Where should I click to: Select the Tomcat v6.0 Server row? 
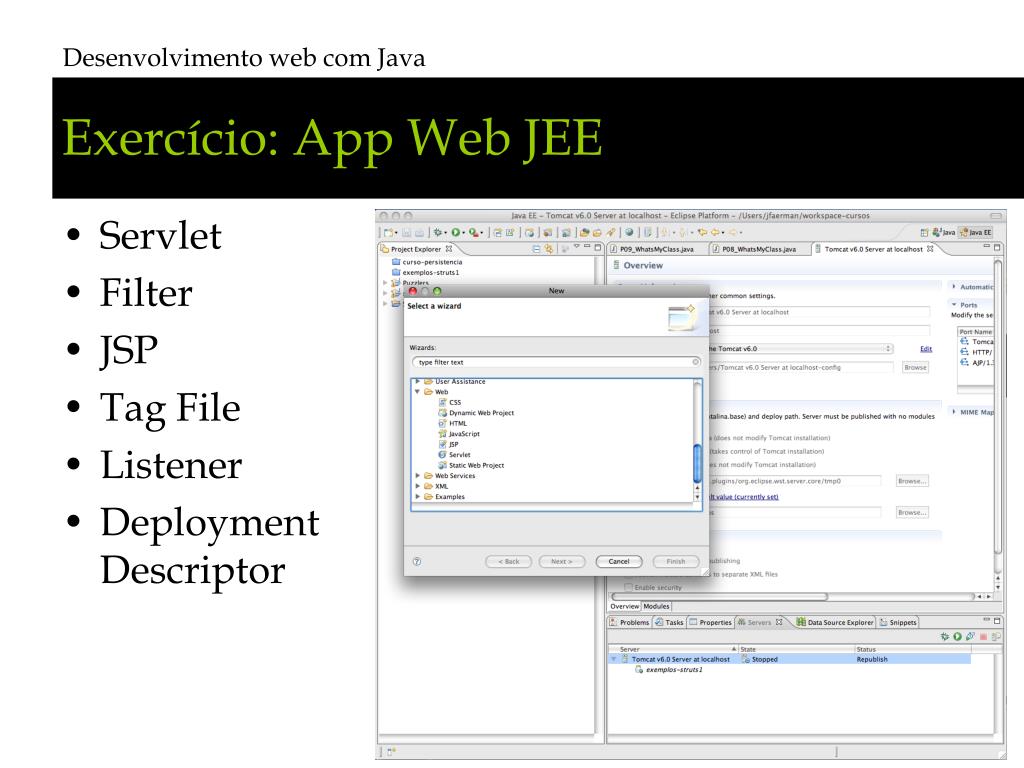pyautogui.click(x=789, y=660)
